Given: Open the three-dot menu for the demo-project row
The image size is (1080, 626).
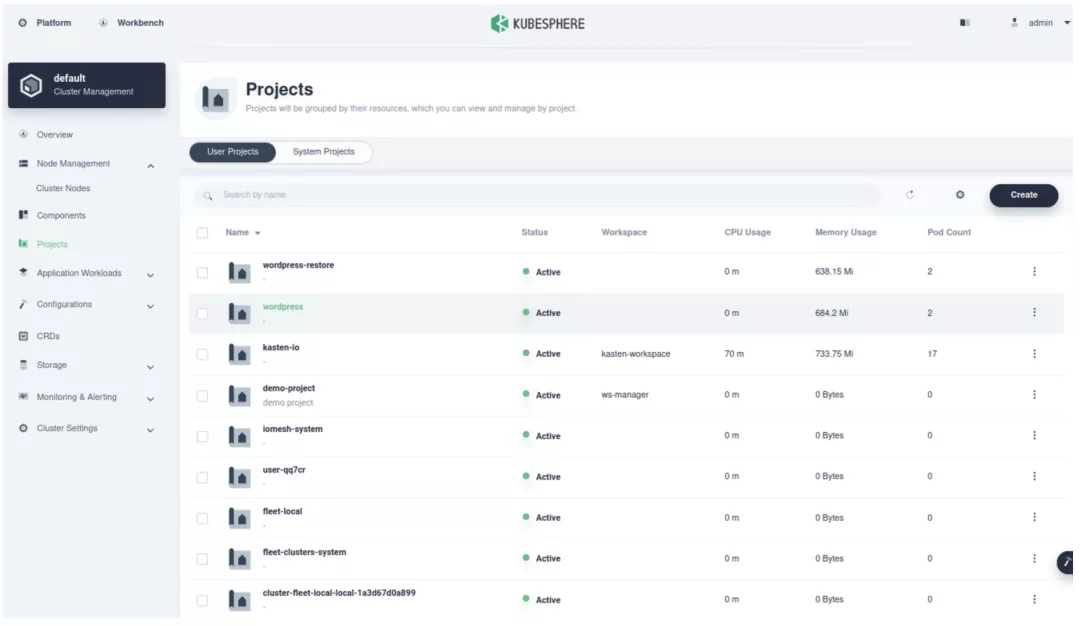Looking at the screenshot, I should click(x=1034, y=395).
